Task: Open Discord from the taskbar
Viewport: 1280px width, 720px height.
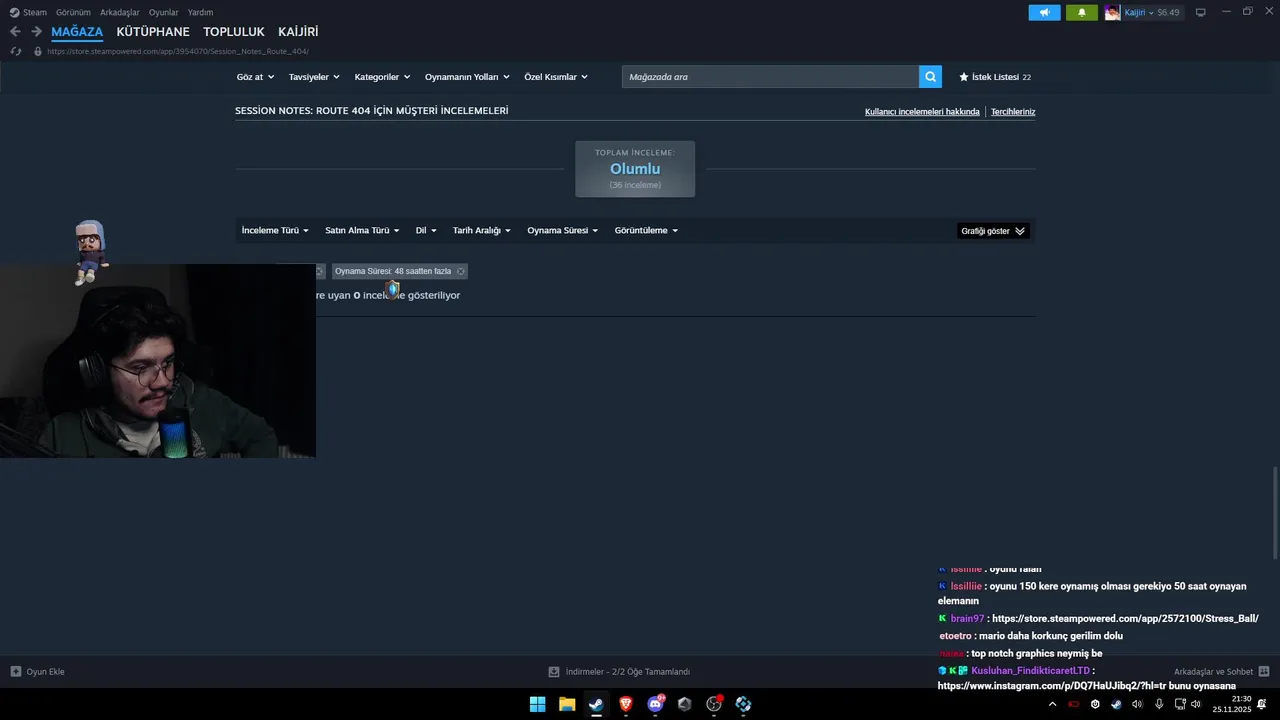Action: tap(655, 704)
